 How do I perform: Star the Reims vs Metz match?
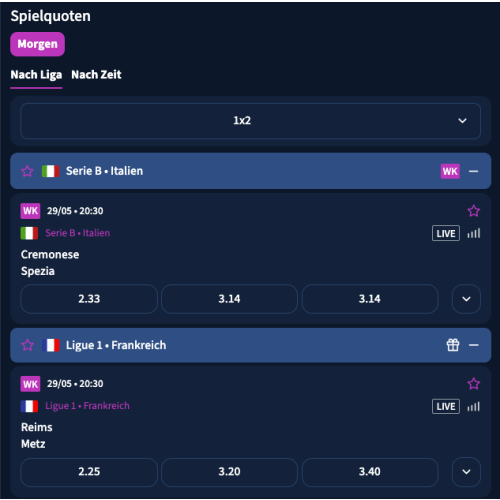pos(473,384)
